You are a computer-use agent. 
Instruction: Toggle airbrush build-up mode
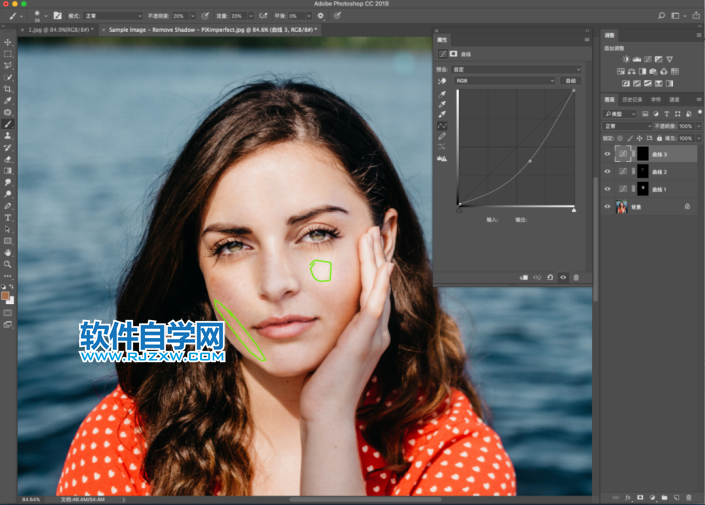[263, 16]
